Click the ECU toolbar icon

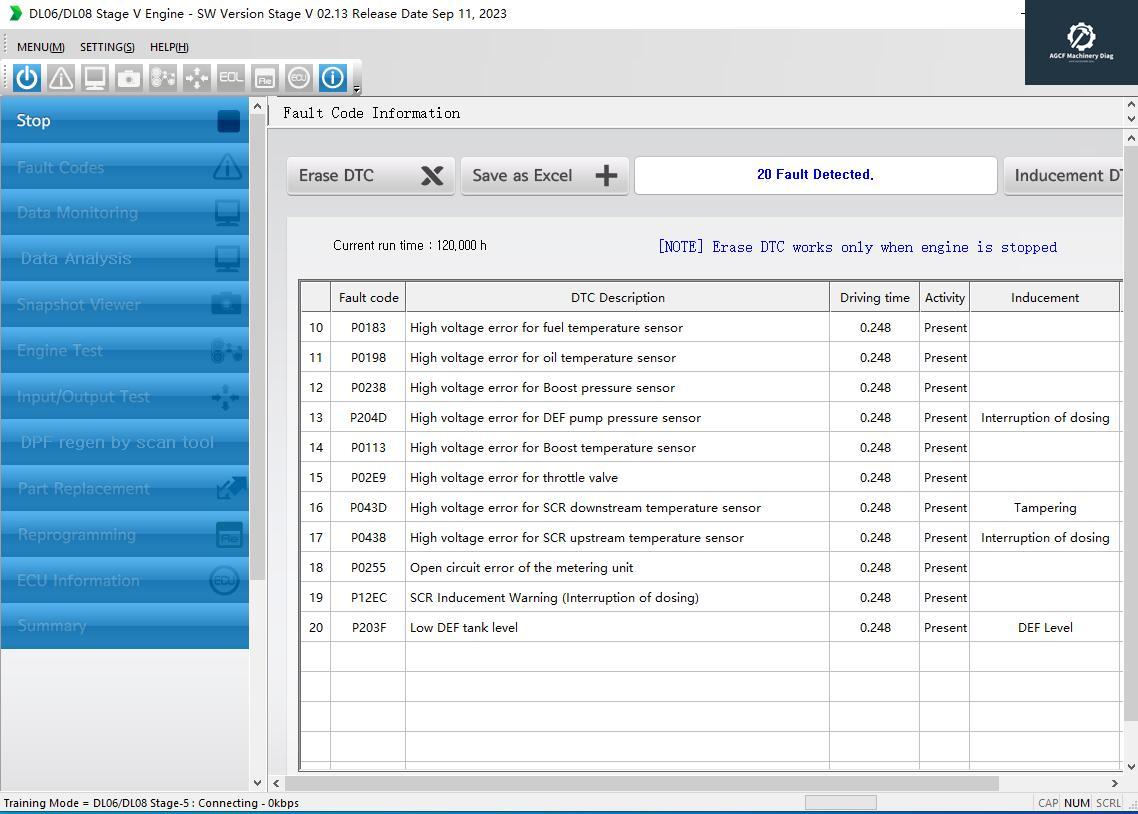click(298, 78)
